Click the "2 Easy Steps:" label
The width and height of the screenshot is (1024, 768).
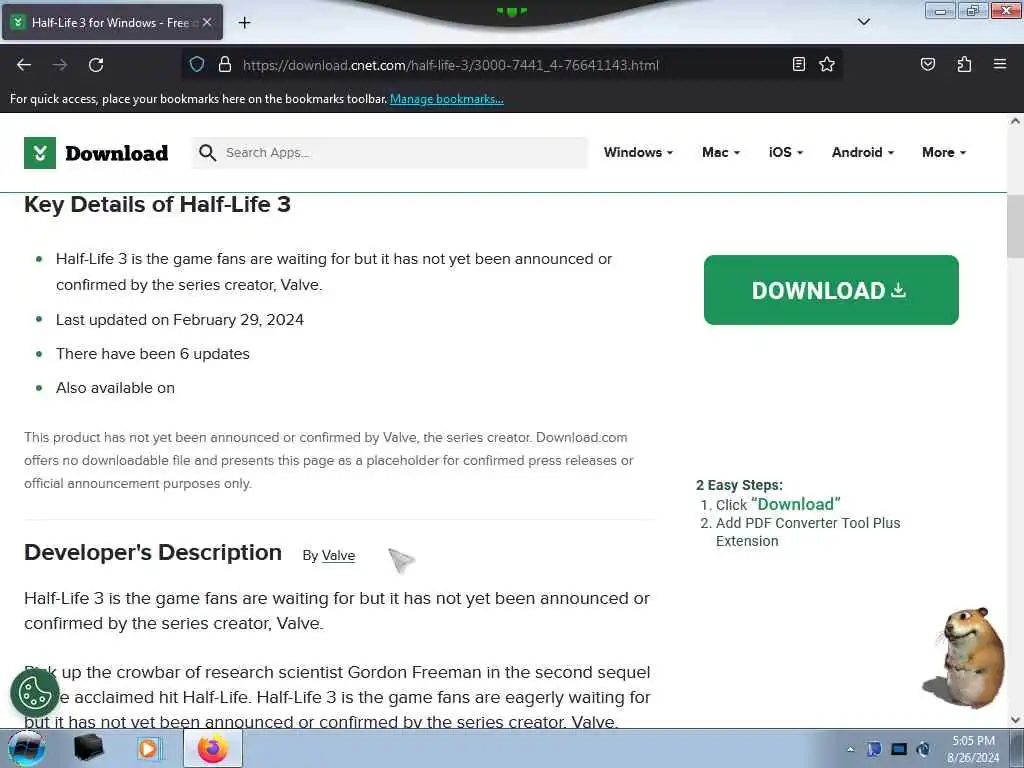click(x=739, y=485)
